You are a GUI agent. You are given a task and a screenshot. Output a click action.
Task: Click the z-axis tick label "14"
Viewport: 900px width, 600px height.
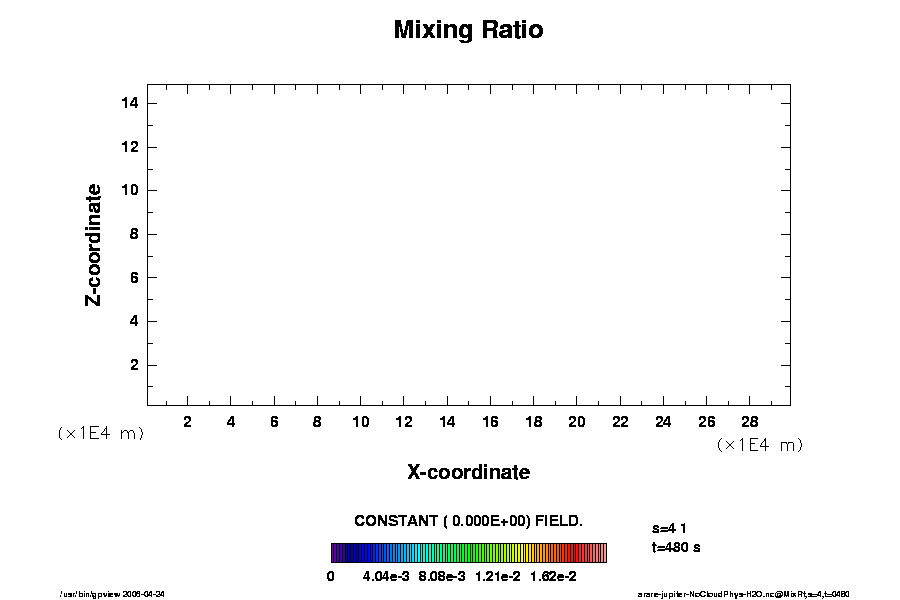129,103
